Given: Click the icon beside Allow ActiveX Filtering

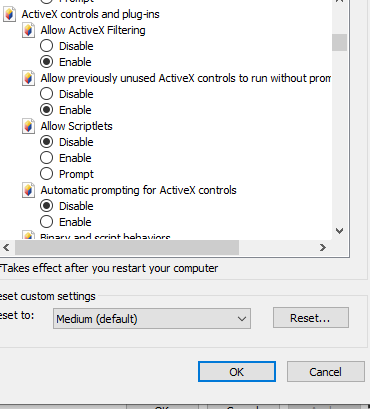Looking at the screenshot, I should tap(28, 30).
